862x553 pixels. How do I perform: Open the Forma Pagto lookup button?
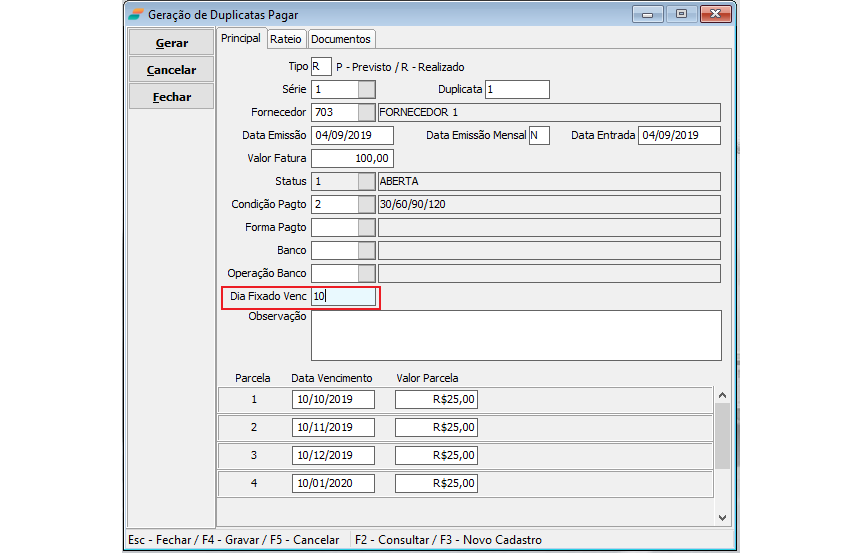[x=367, y=227]
